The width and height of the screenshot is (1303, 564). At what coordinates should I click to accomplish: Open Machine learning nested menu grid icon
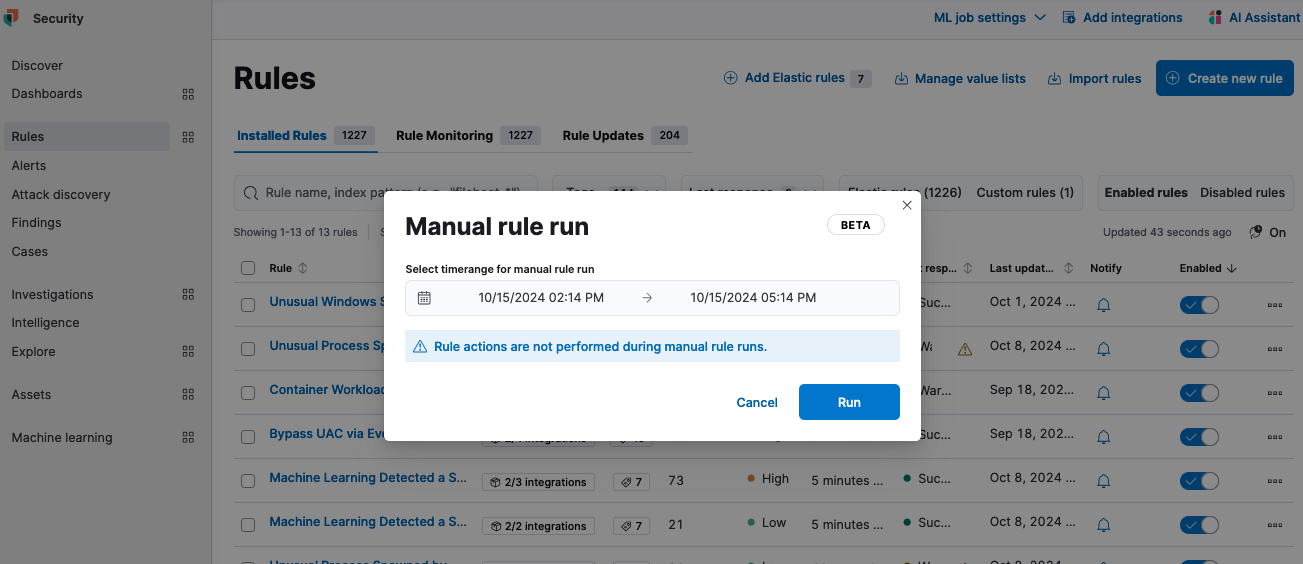tap(188, 438)
